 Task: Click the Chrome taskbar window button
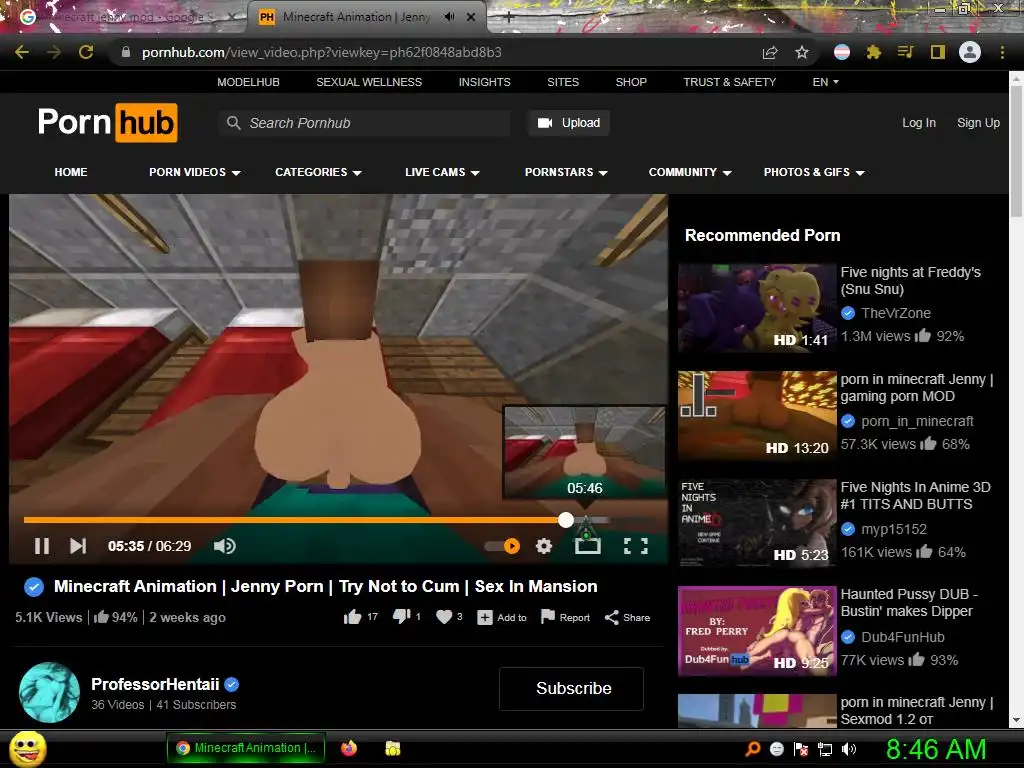click(x=246, y=748)
